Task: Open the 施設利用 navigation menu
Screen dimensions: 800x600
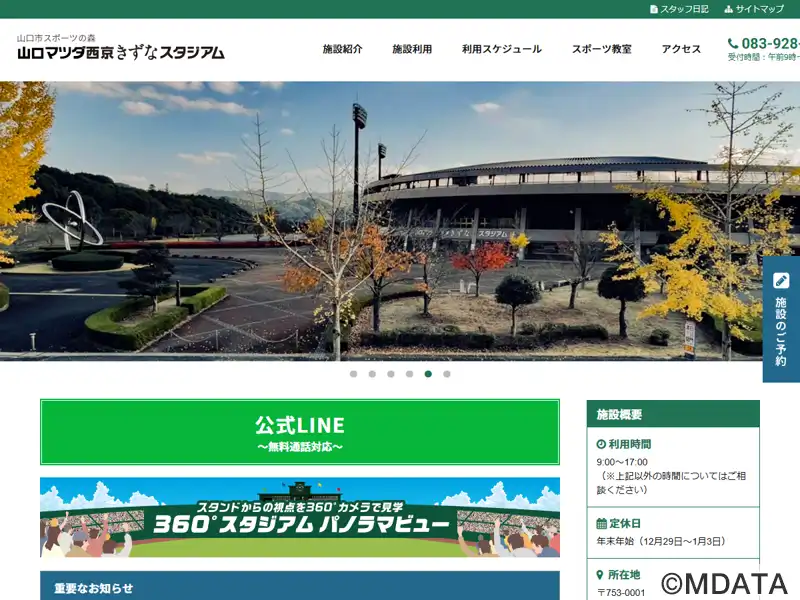Action: click(x=412, y=49)
